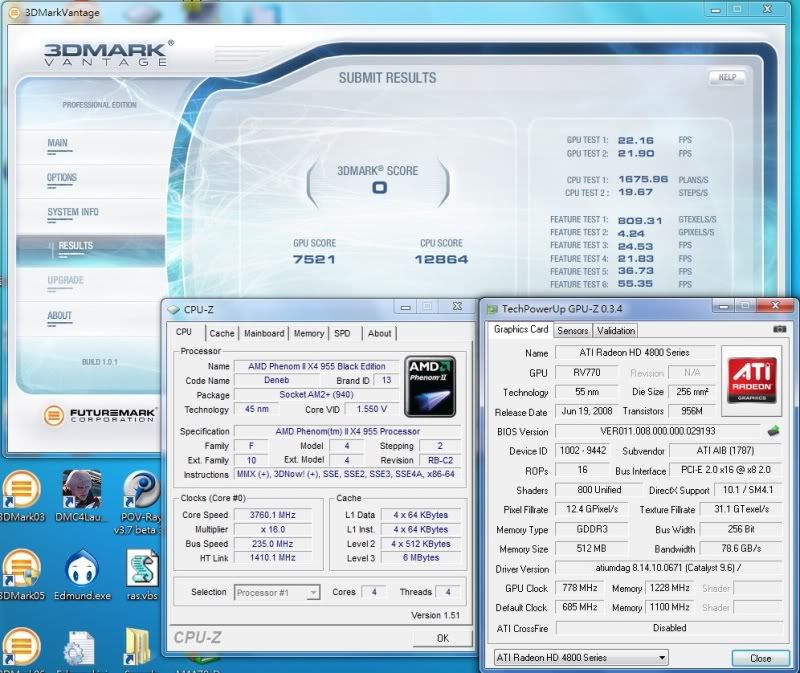Screen dimensions: 800x673
Task: Open the POV-Ray v3.7 beta shortcut
Action: (141, 503)
